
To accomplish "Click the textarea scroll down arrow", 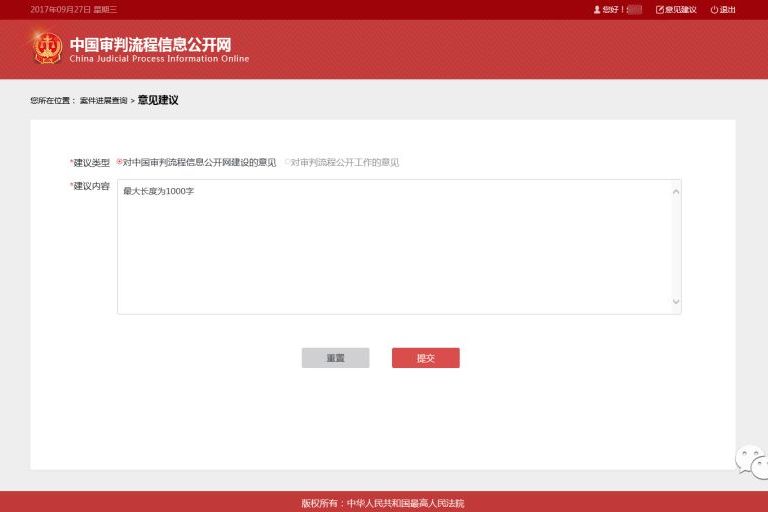I will coord(676,302).
